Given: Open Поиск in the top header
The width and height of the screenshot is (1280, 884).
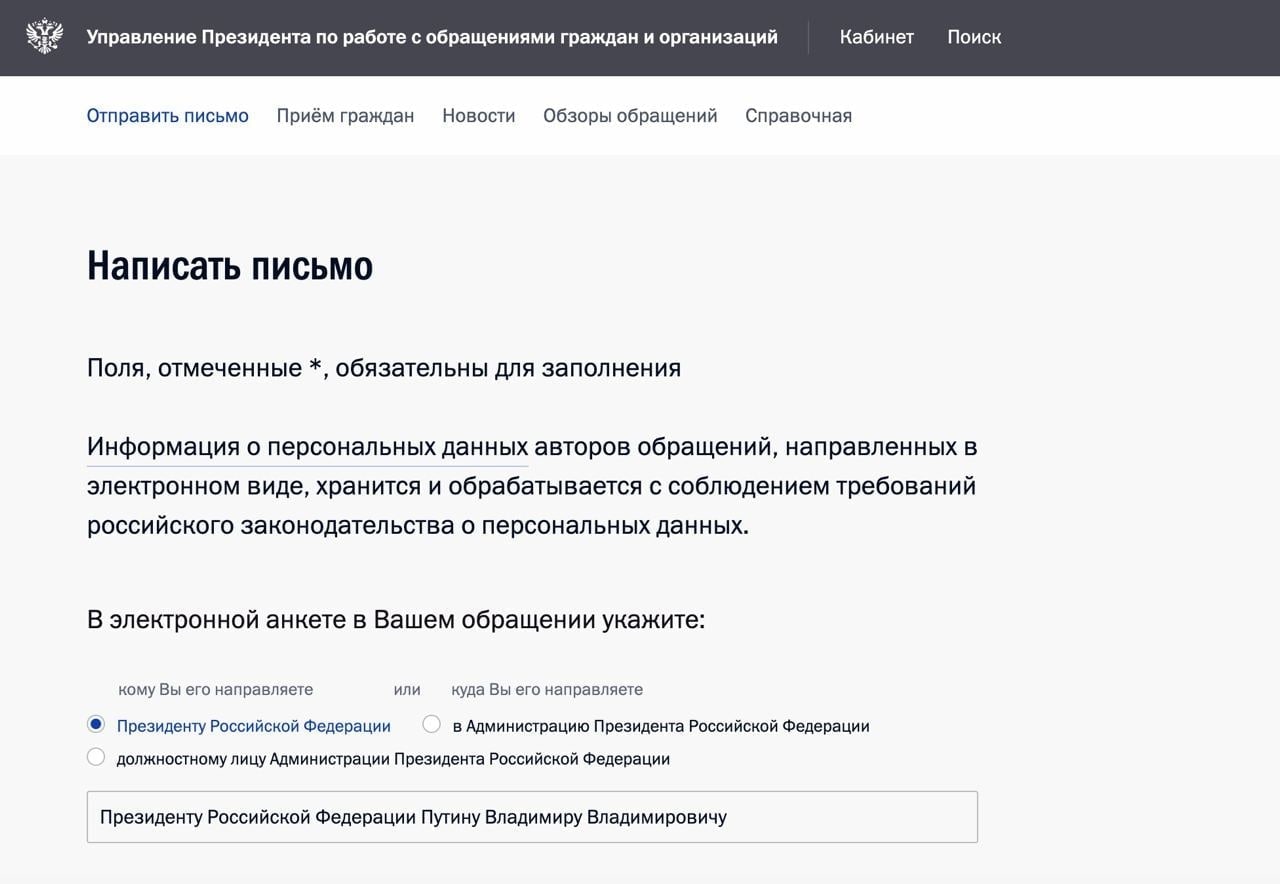Looking at the screenshot, I should (974, 37).
